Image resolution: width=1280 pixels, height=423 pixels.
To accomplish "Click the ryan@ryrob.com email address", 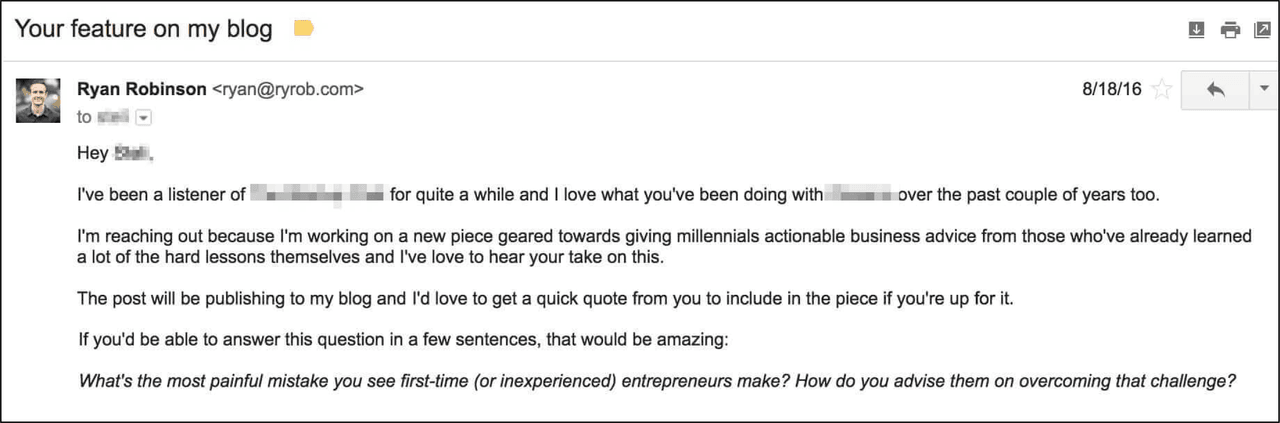I will tap(287, 89).
